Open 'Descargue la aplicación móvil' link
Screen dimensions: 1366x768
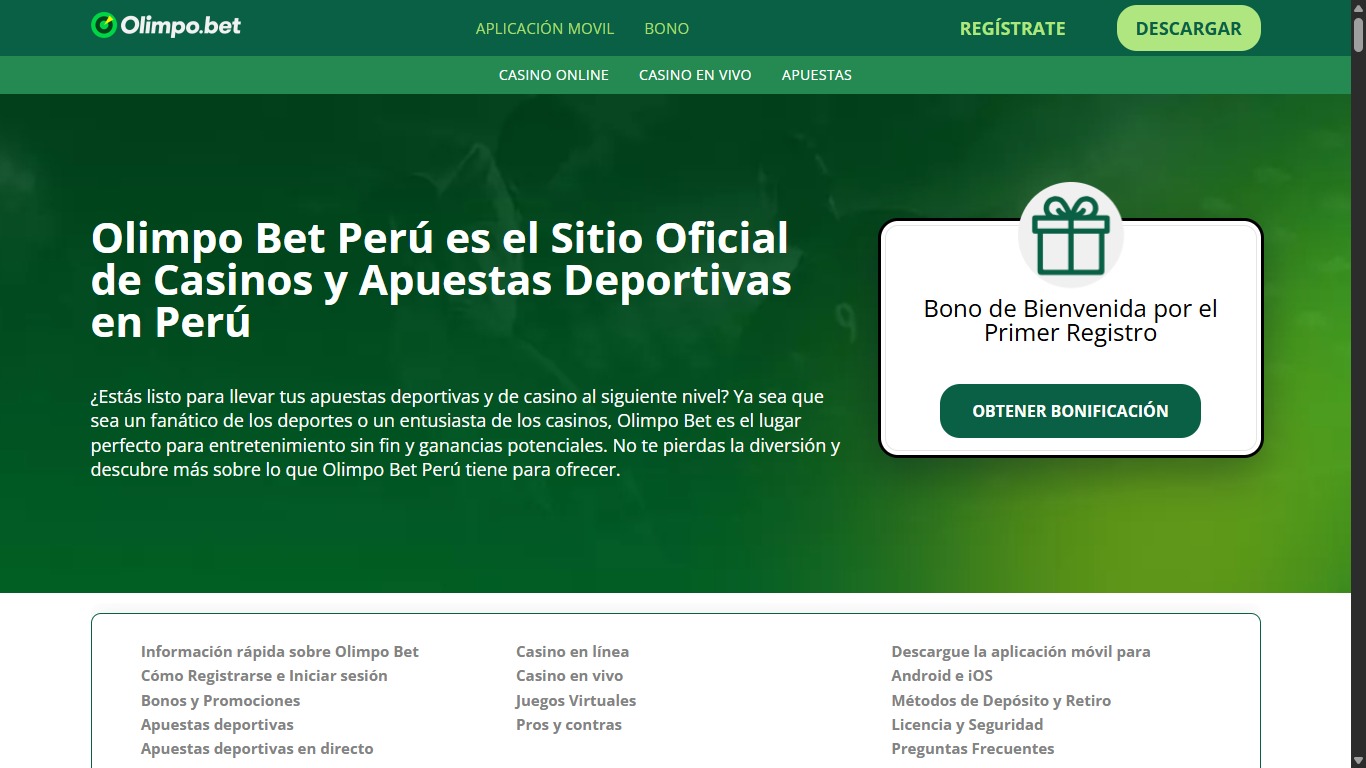[1021, 664]
